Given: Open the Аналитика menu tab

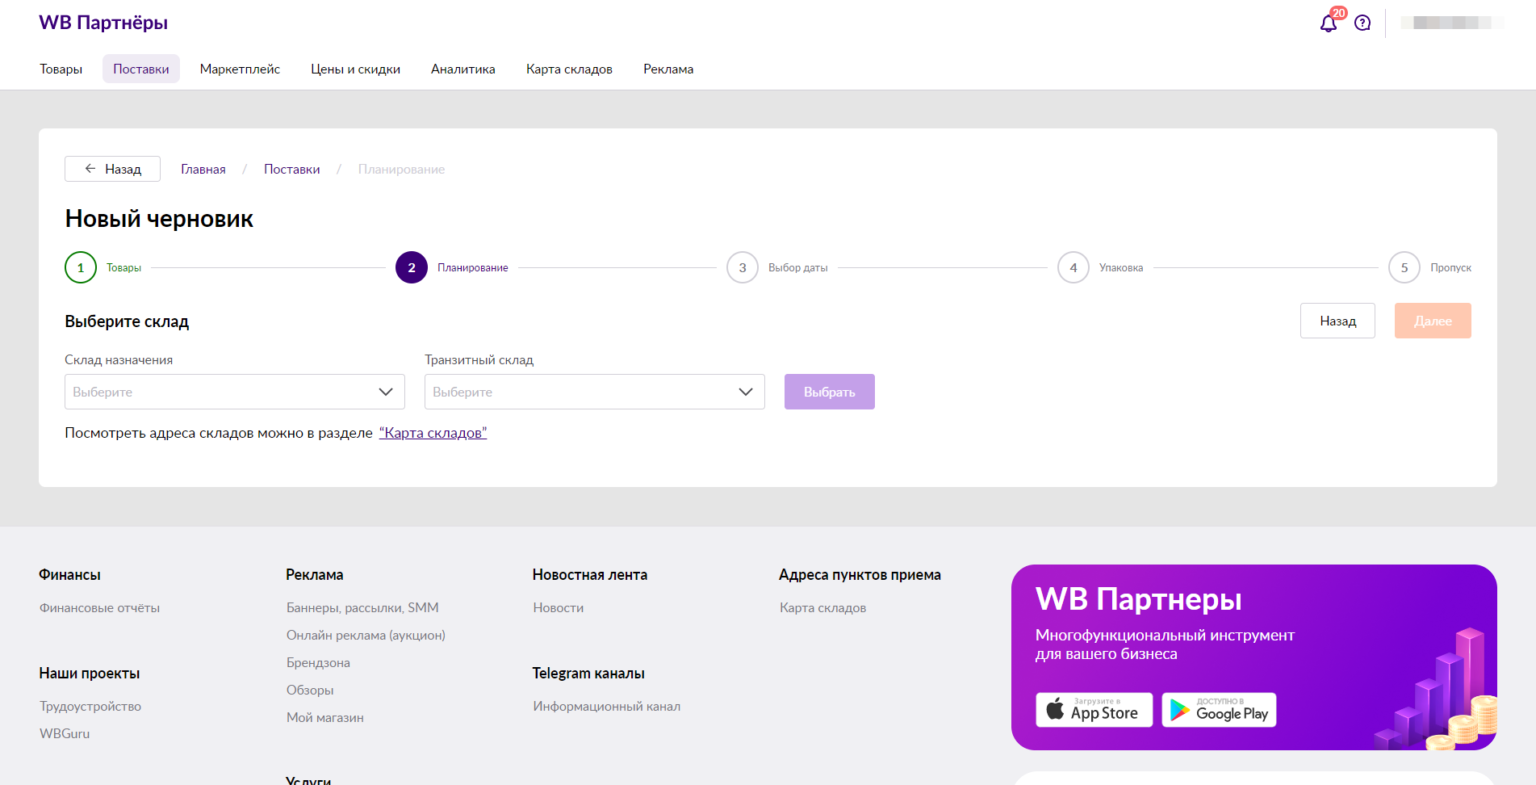Looking at the screenshot, I should click(x=463, y=69).
